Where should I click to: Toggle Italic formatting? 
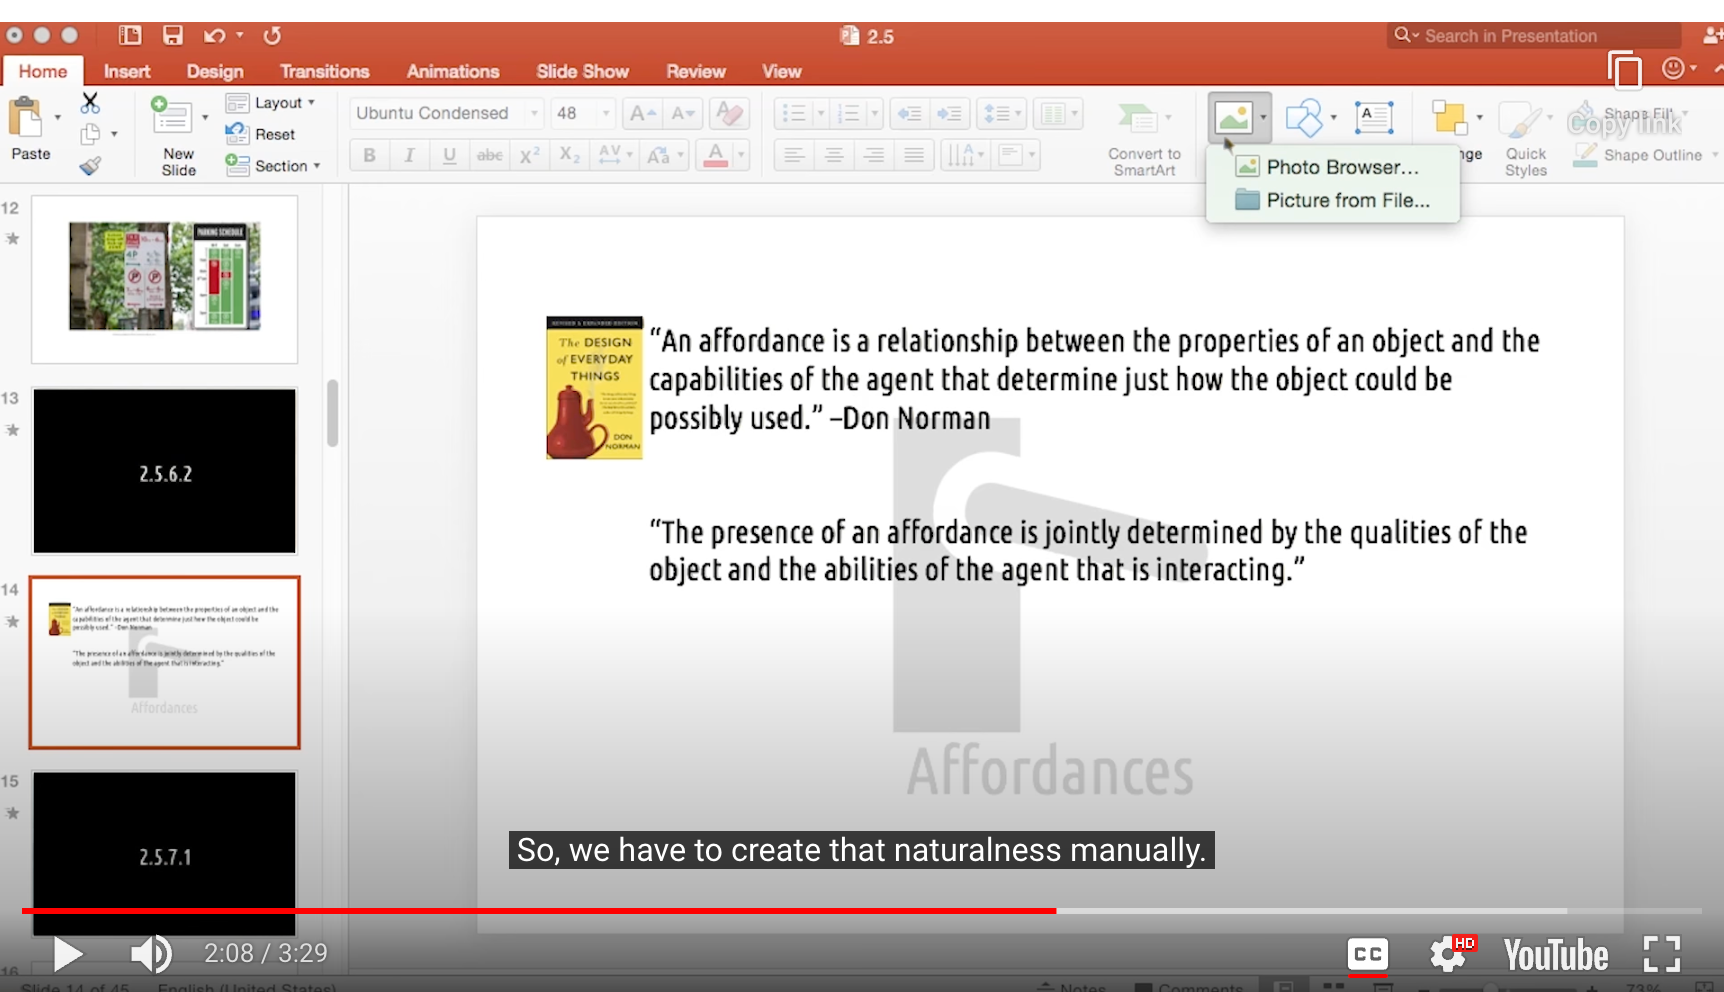pyautogui.click(x=409, y=155)
